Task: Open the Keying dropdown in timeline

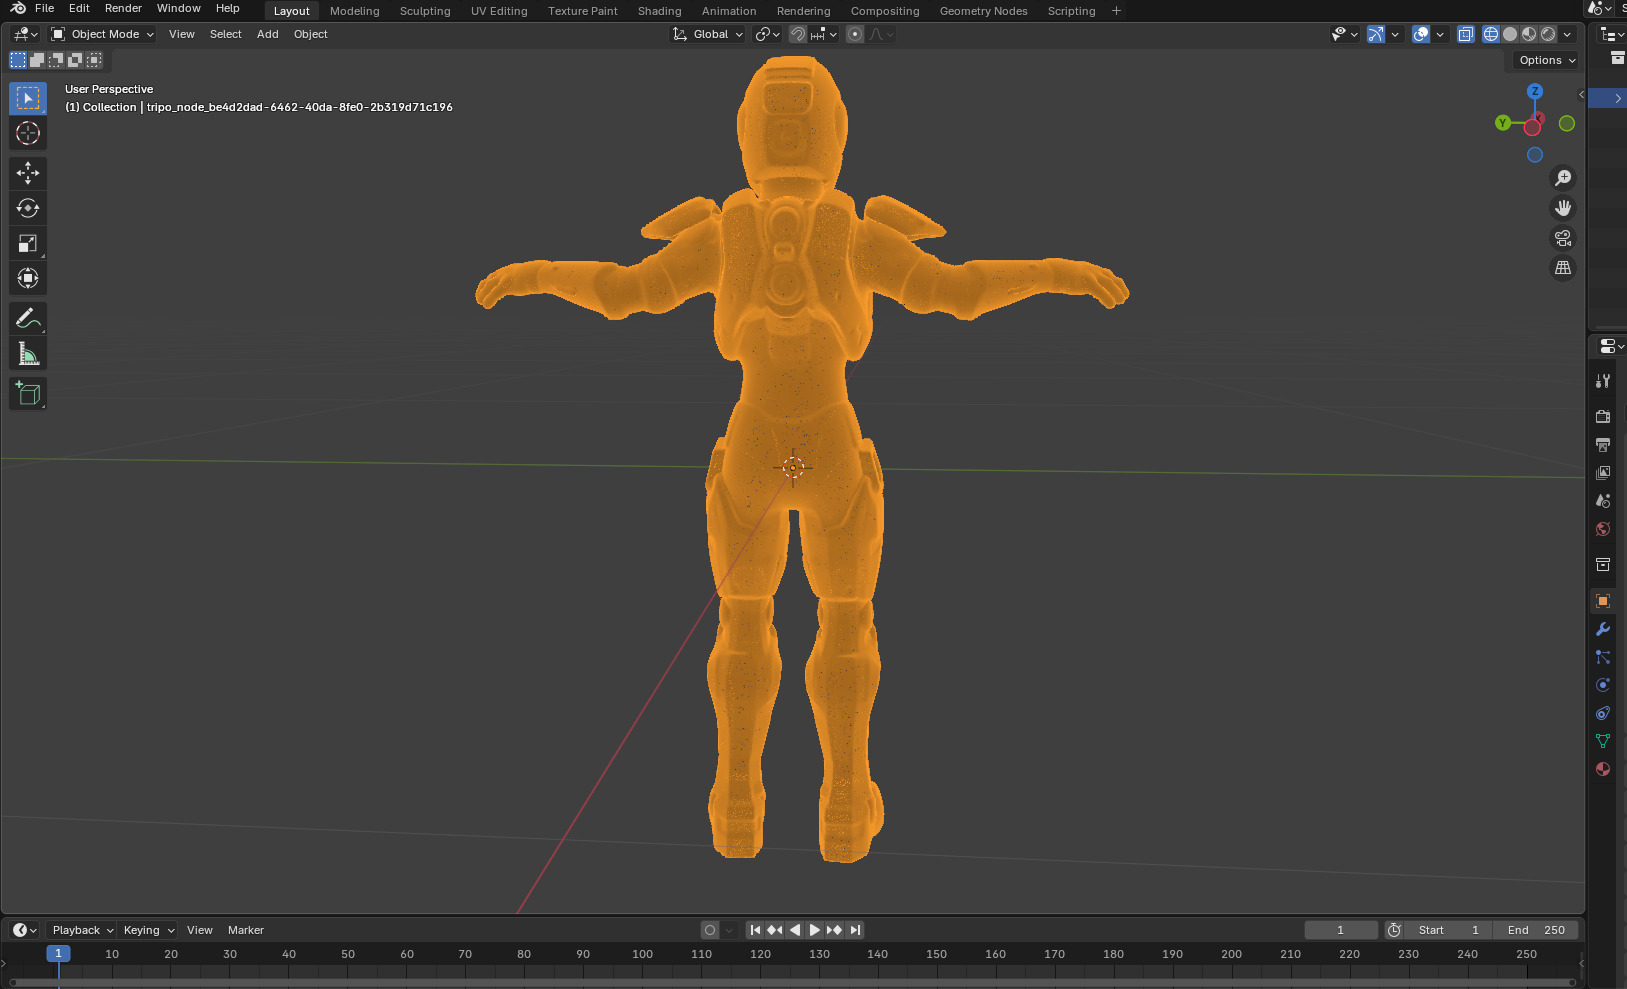Action: click(148, 930)
